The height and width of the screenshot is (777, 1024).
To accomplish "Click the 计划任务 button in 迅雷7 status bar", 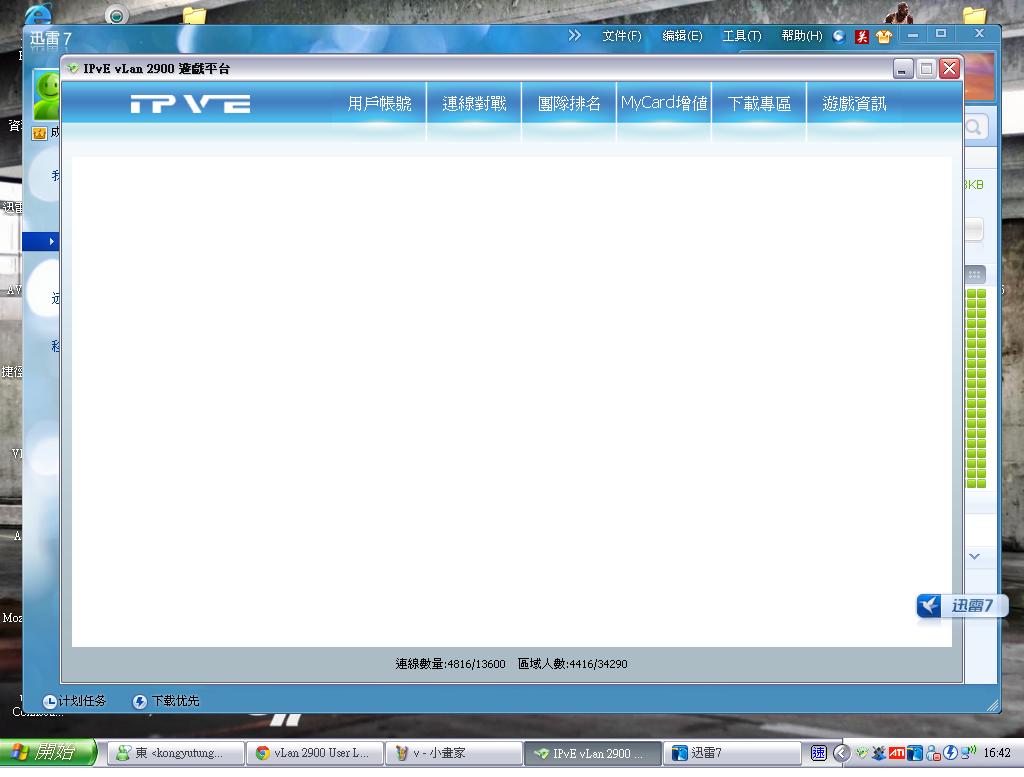I will point(74,701).
